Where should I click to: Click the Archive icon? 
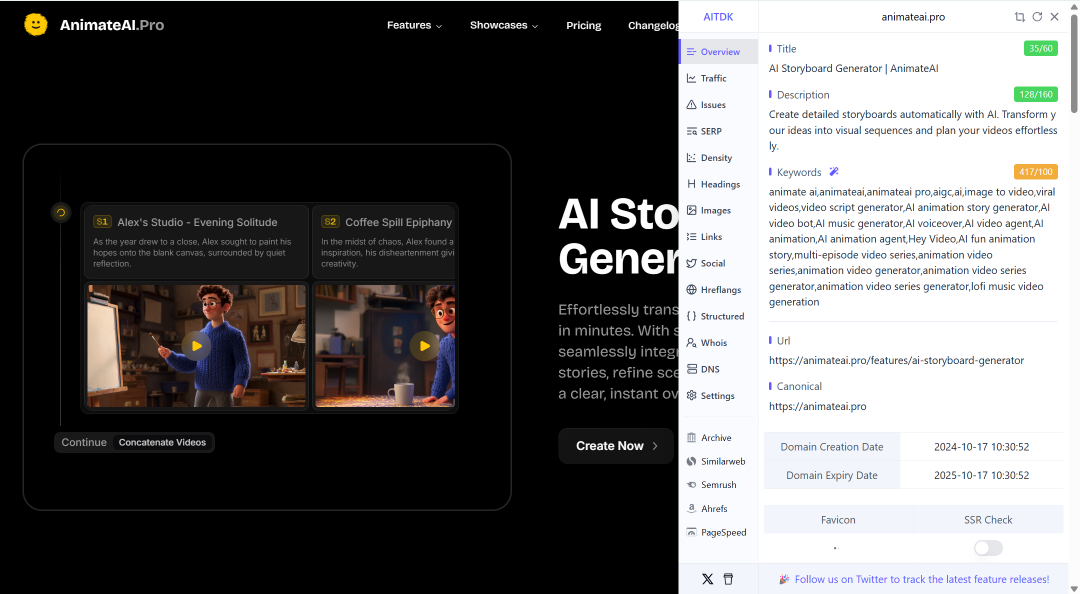coord(692,438)
